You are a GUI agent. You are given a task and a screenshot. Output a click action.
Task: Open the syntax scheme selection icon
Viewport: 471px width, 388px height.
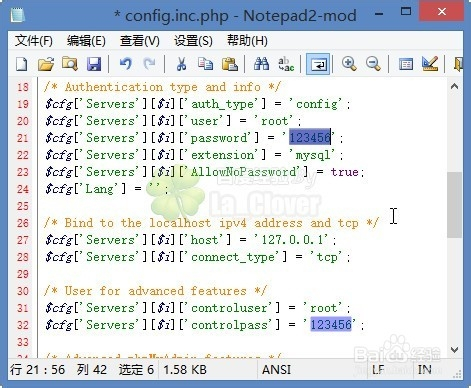tap(406, 64)
